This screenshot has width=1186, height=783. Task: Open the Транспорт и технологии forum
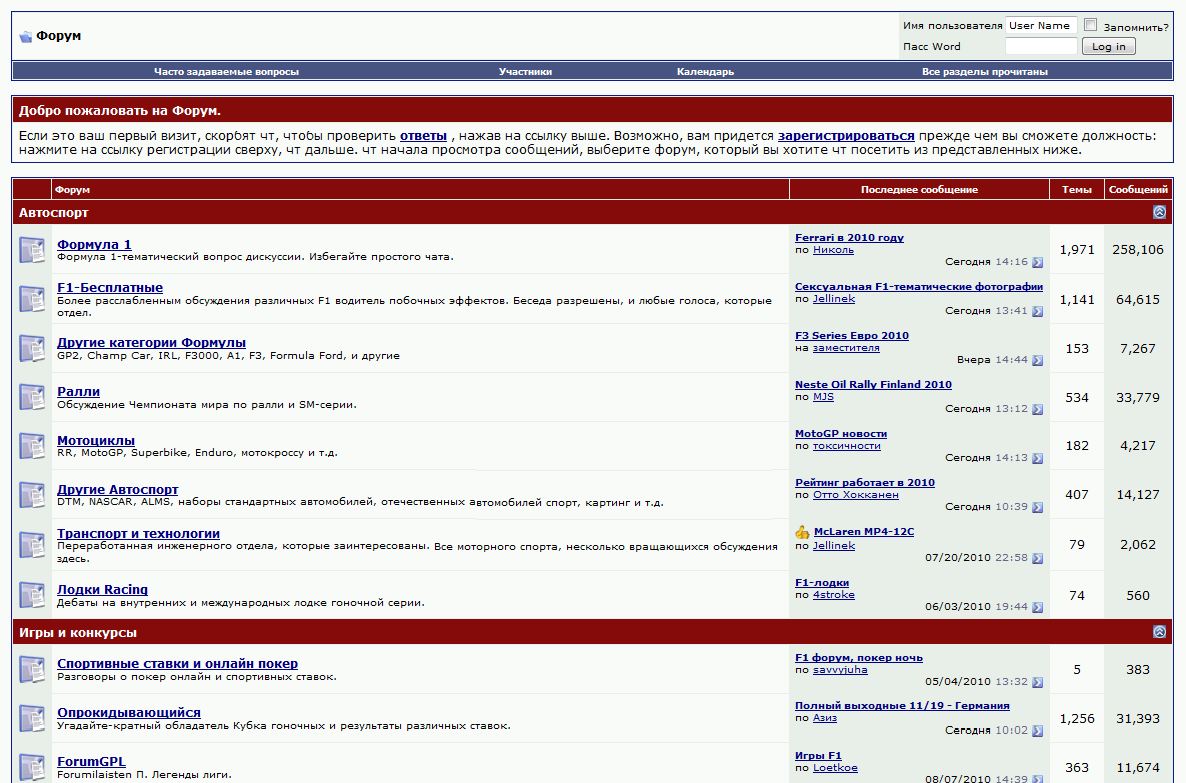point(138,533)
